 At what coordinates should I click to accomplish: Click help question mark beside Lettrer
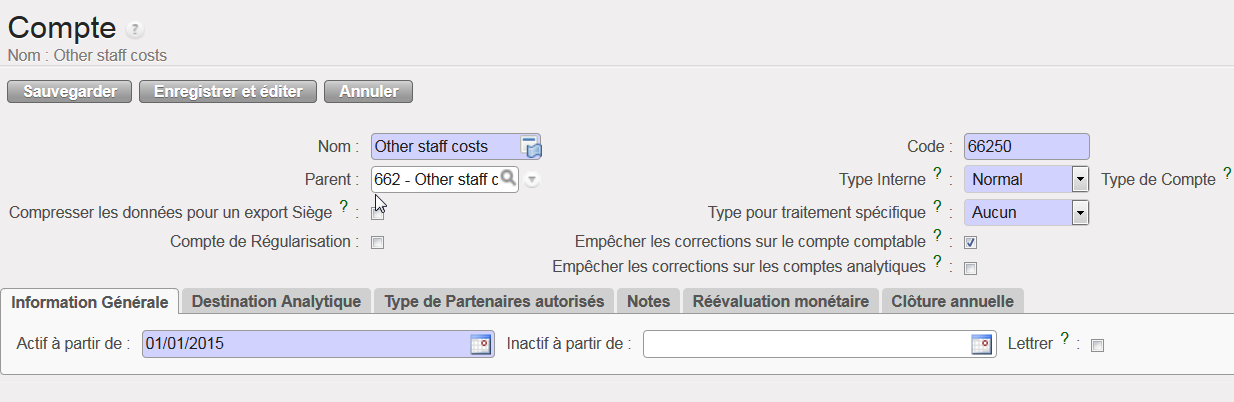tap(1065, 338)
